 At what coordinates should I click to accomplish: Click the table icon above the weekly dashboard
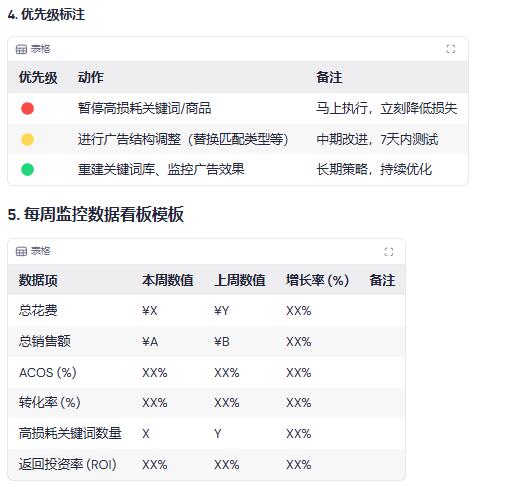pyautogui.click(x=21, y=251)
